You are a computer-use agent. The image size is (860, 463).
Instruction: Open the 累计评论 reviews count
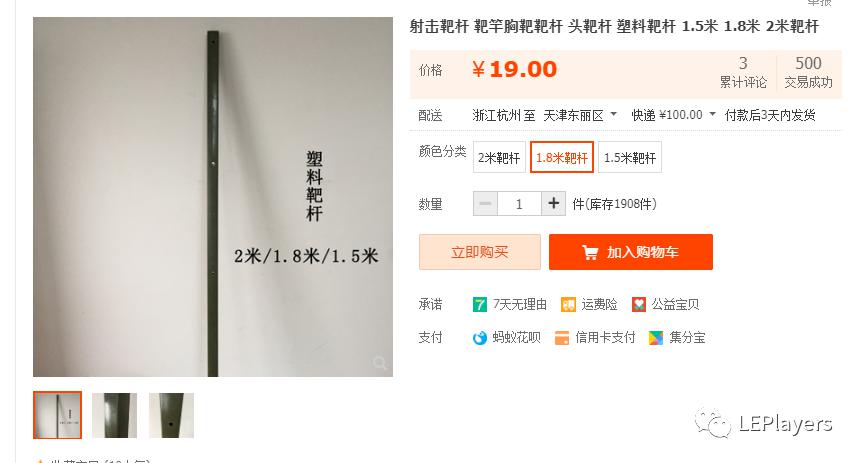pos(743,72)
